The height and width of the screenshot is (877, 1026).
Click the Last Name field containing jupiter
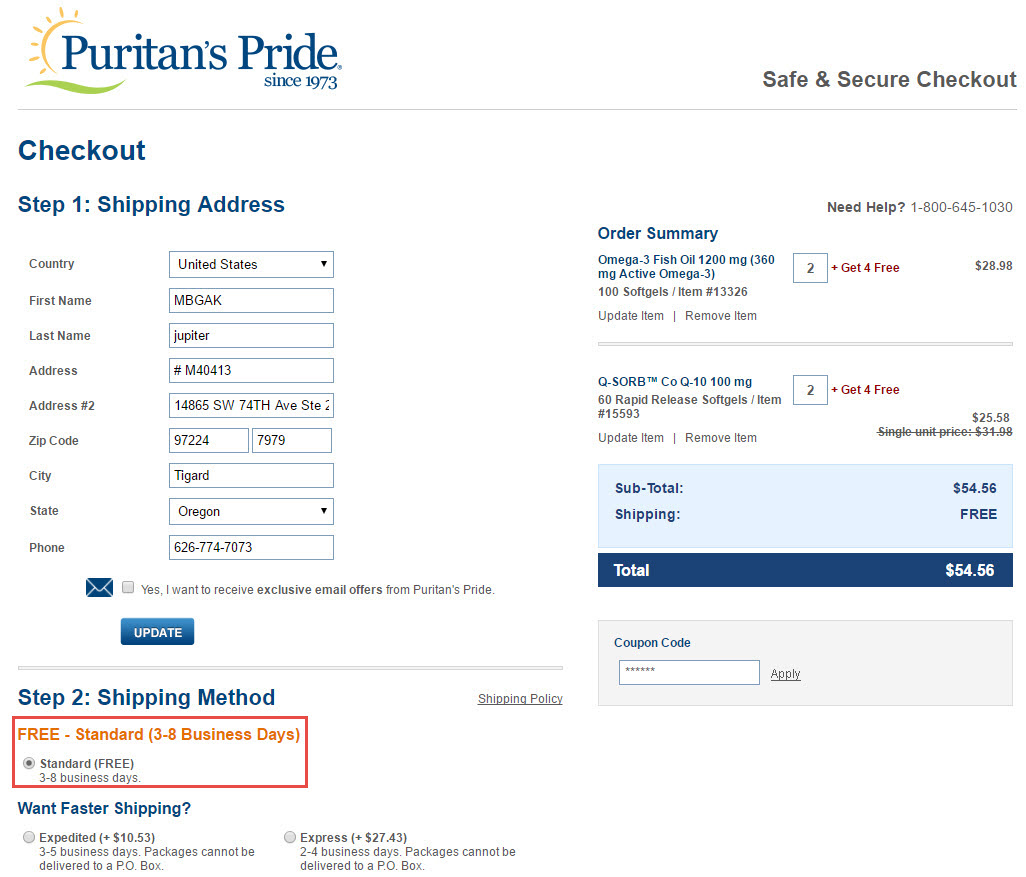click(251, 335)
